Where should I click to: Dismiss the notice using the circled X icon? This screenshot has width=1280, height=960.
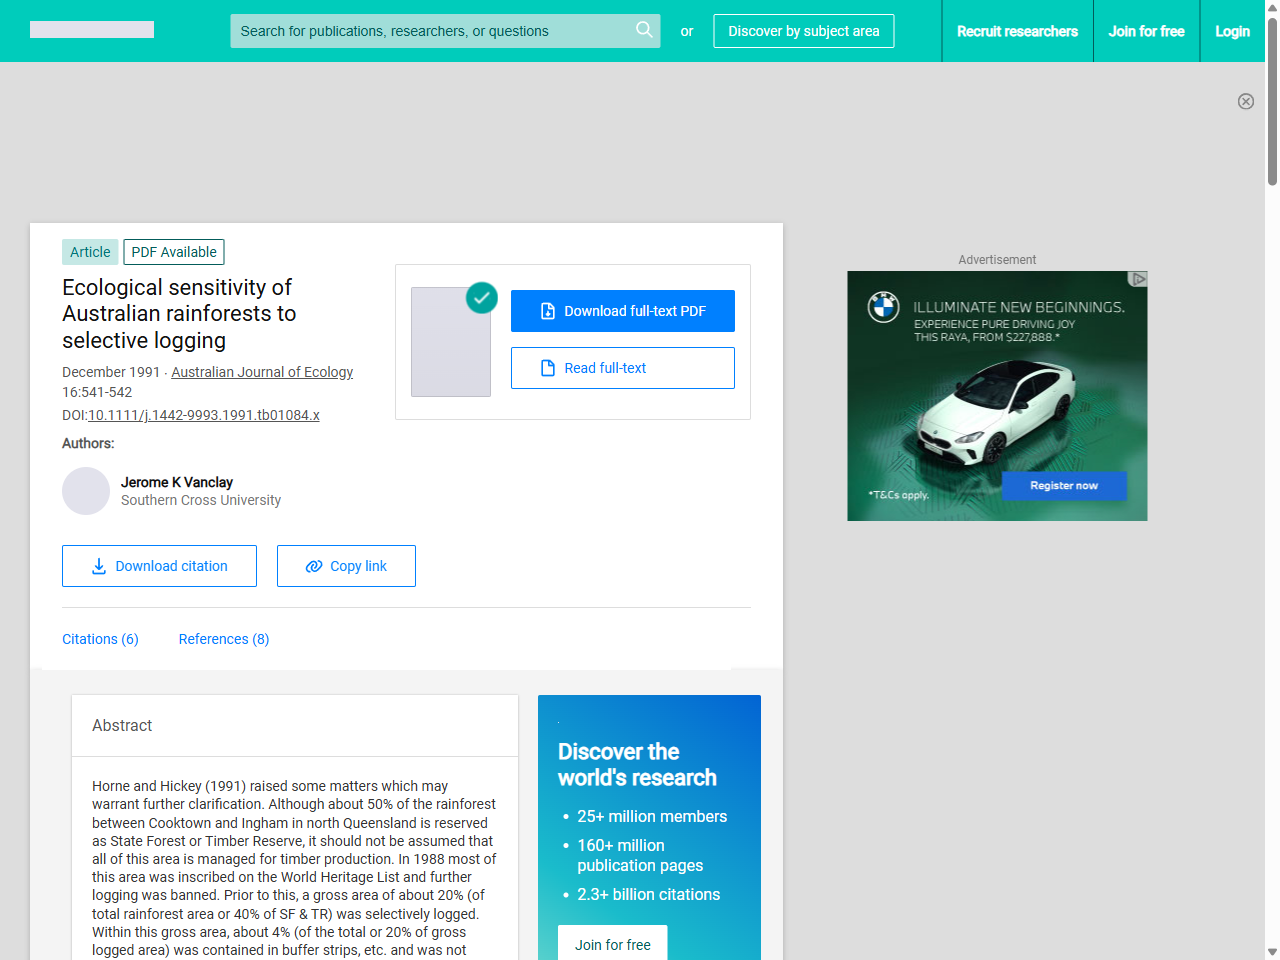pos(1246,101)
